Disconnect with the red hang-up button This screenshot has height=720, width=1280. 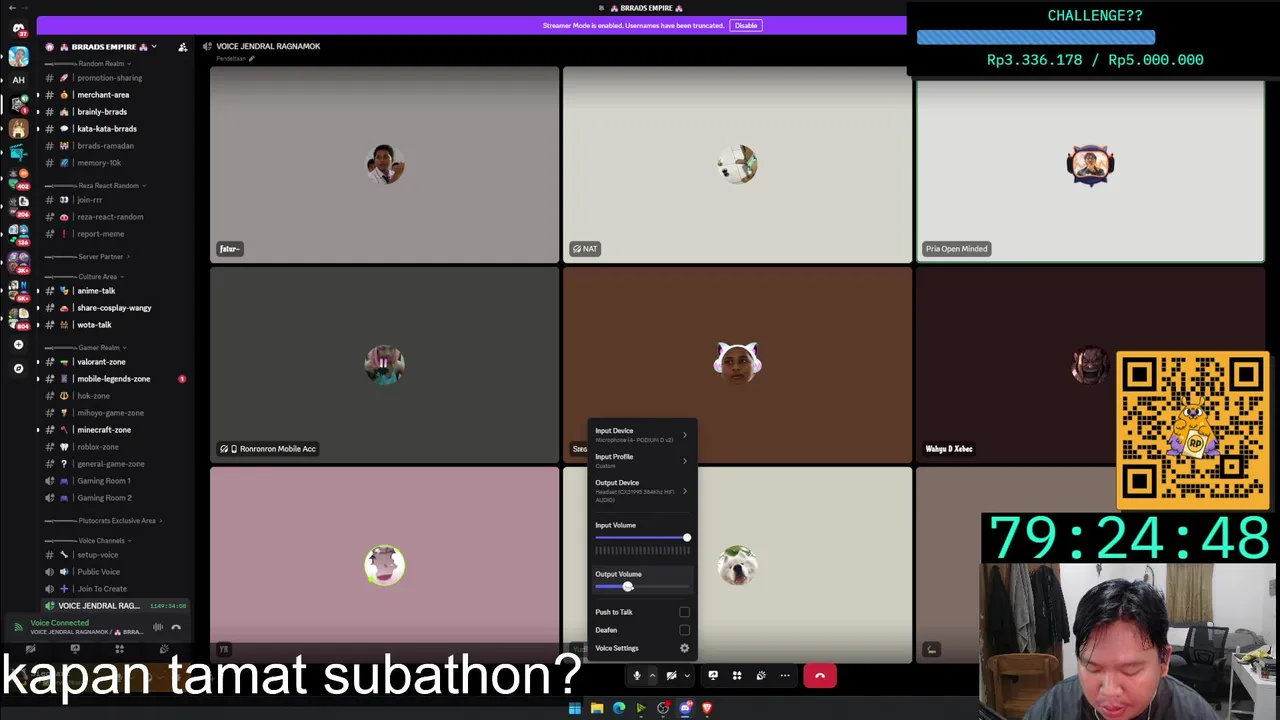click(x=820, y=676)
